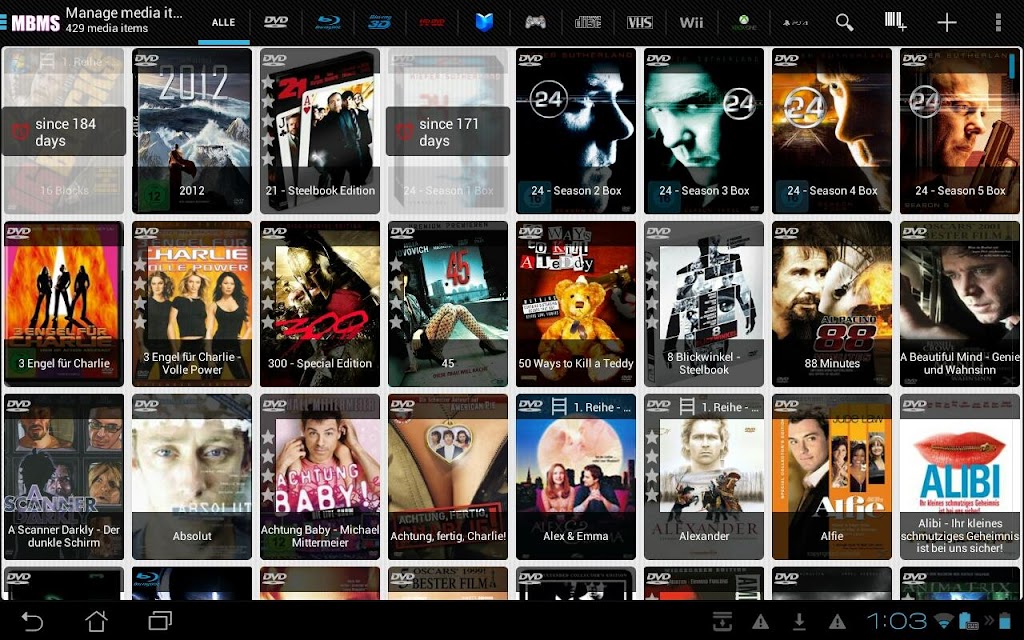Open 3 Engel für Charlie cover
The width and height of the screenshot is (1024, 640).
(64, 304)
